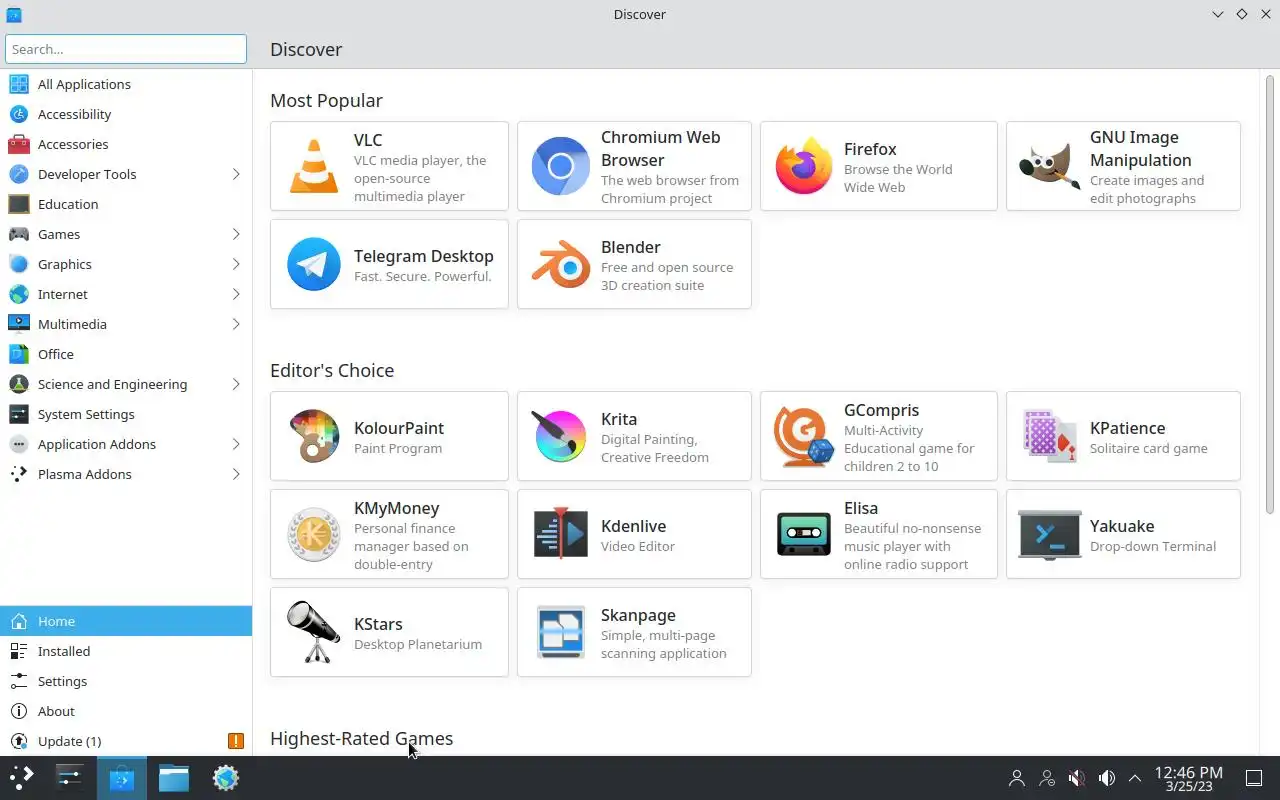The image size is (1280, 800).
Task: Click the globe icon in taskbar
Action: [226, 777]
